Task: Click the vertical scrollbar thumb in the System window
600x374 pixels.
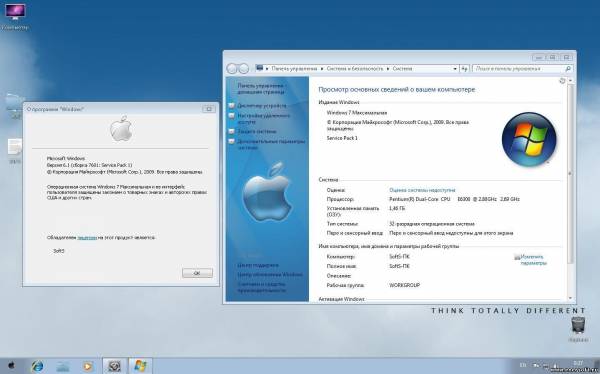Action: 570,174
